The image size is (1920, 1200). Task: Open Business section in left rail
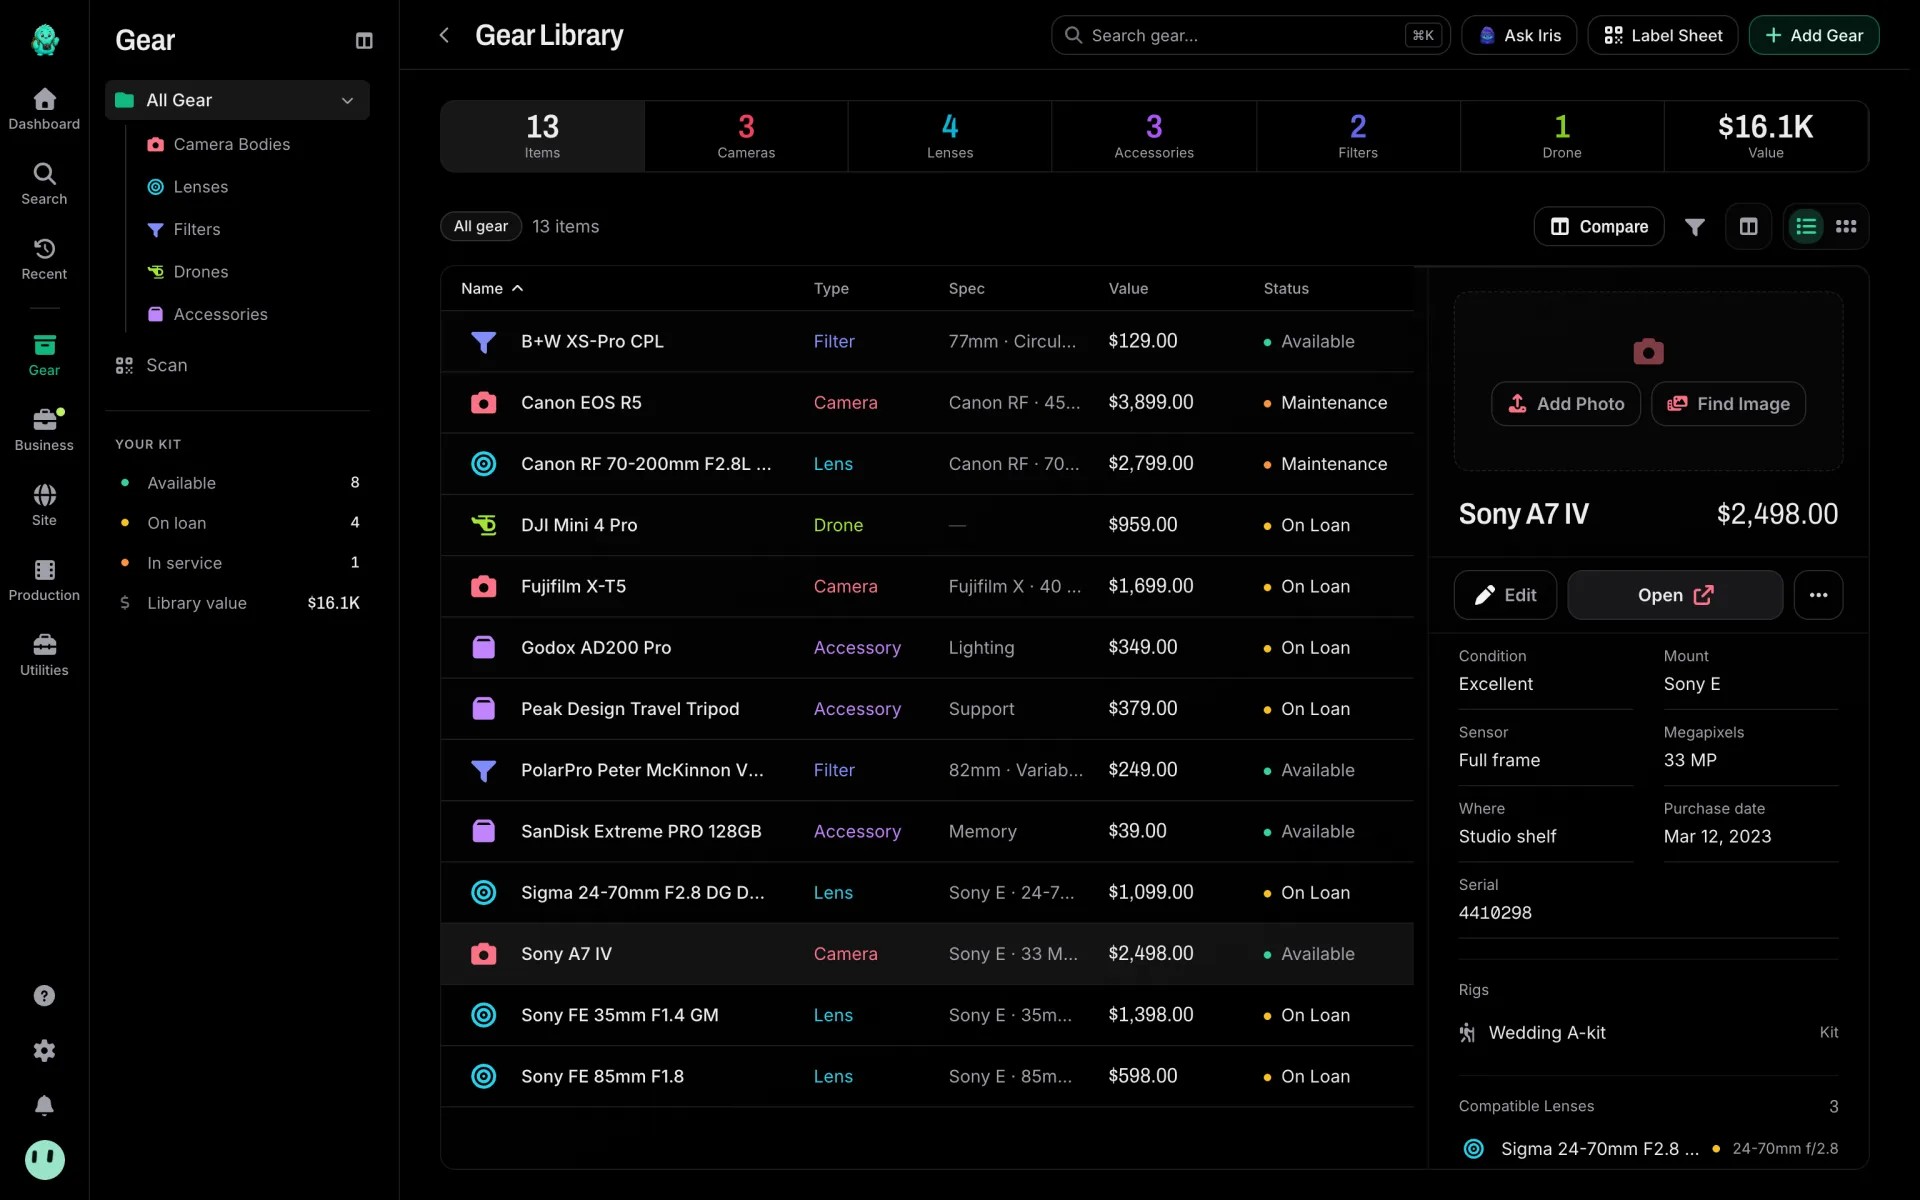(44, 430)
